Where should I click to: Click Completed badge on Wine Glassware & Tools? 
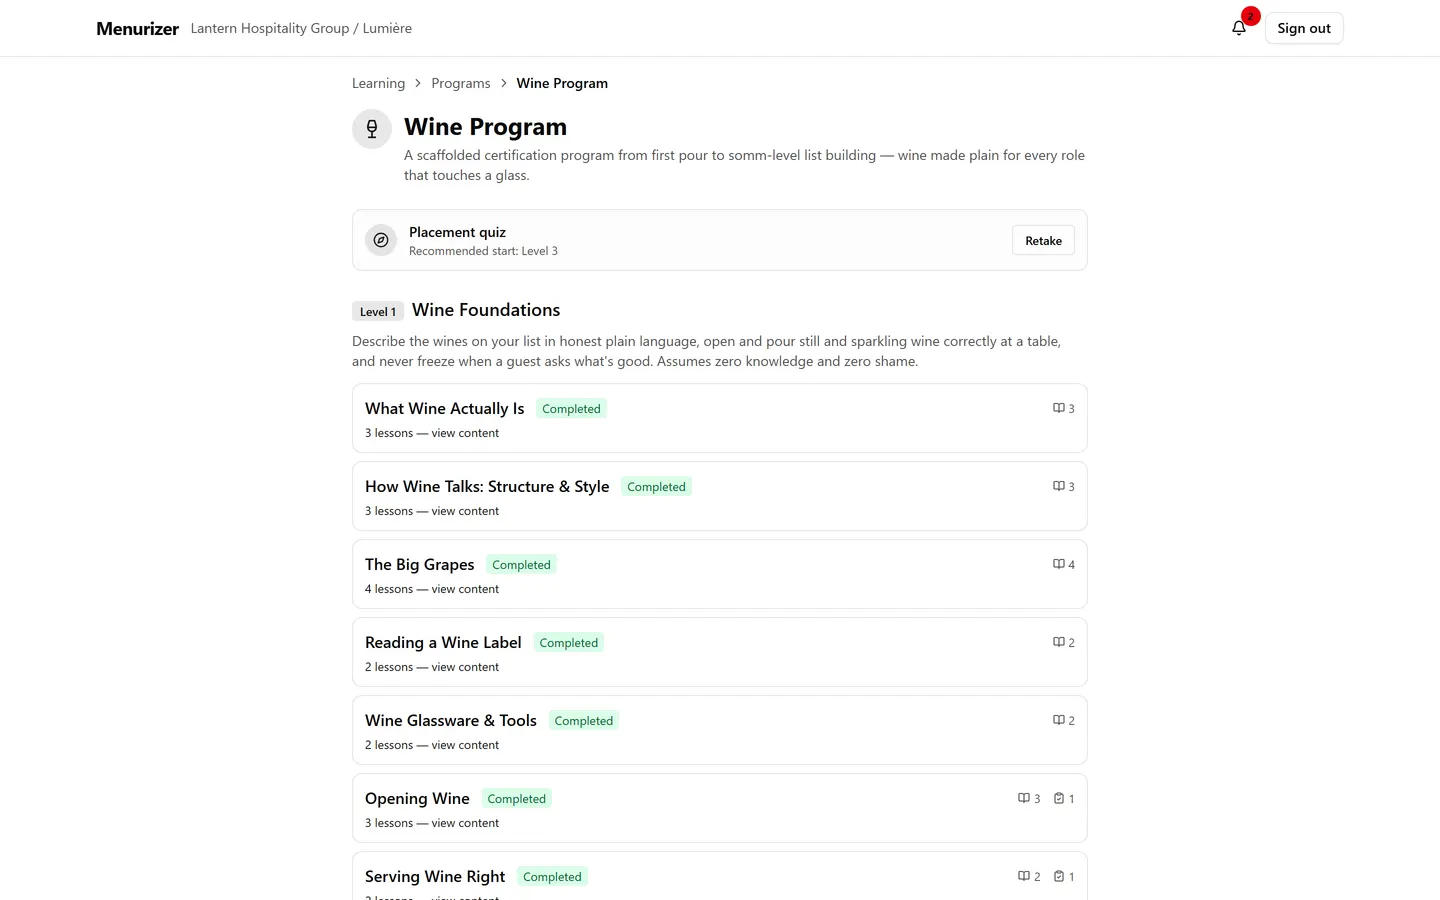584,720
